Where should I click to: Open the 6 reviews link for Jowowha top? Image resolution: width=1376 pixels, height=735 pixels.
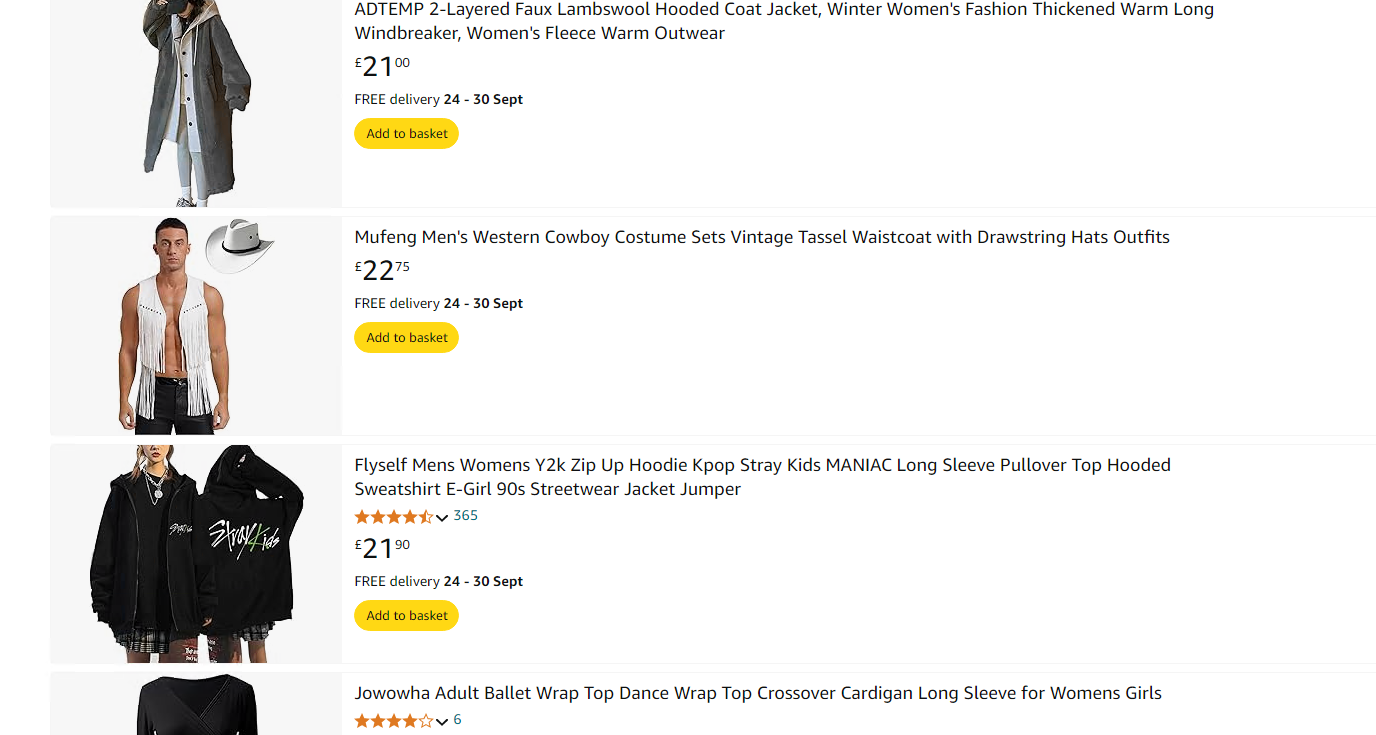(457, 720)
